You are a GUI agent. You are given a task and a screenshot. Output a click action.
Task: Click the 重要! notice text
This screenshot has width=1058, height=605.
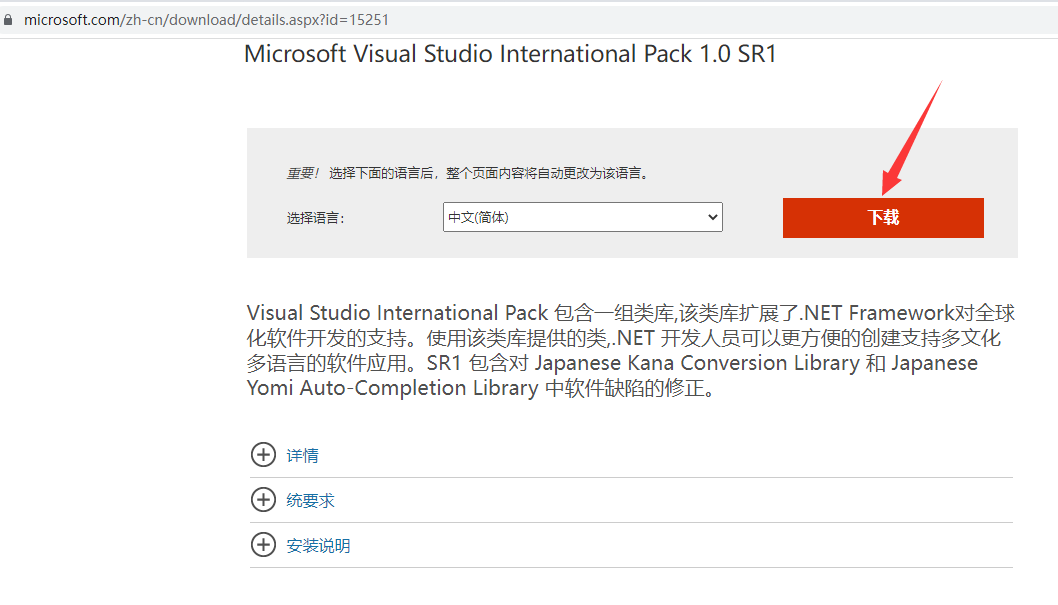tap(302, 173)
